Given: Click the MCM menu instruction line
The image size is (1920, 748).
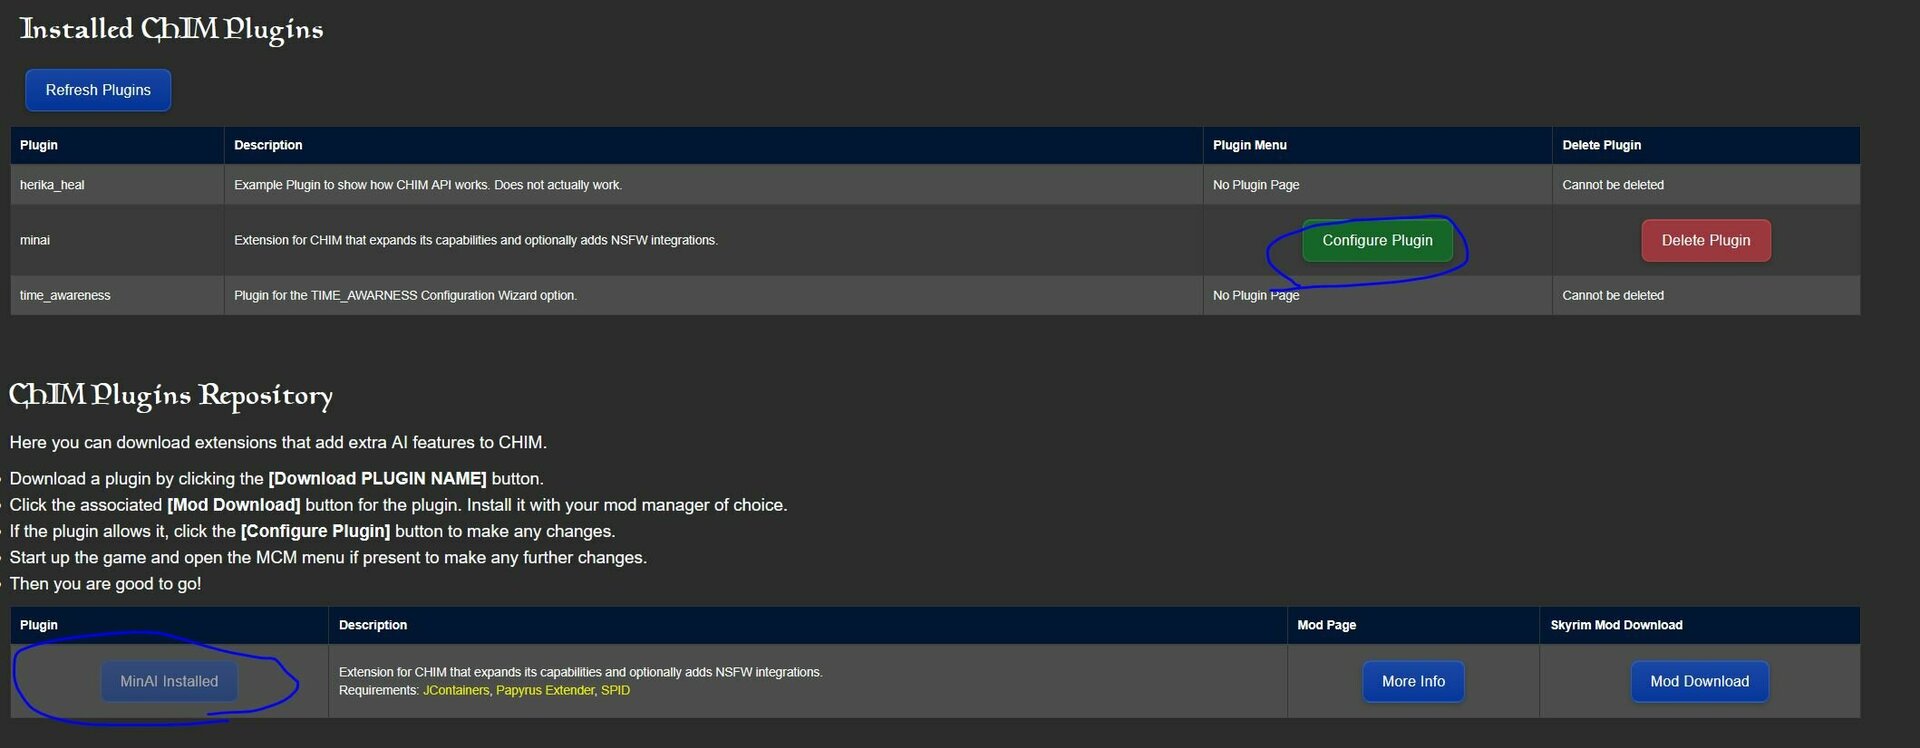Looking at the screenshot, I should pos(328,558).
